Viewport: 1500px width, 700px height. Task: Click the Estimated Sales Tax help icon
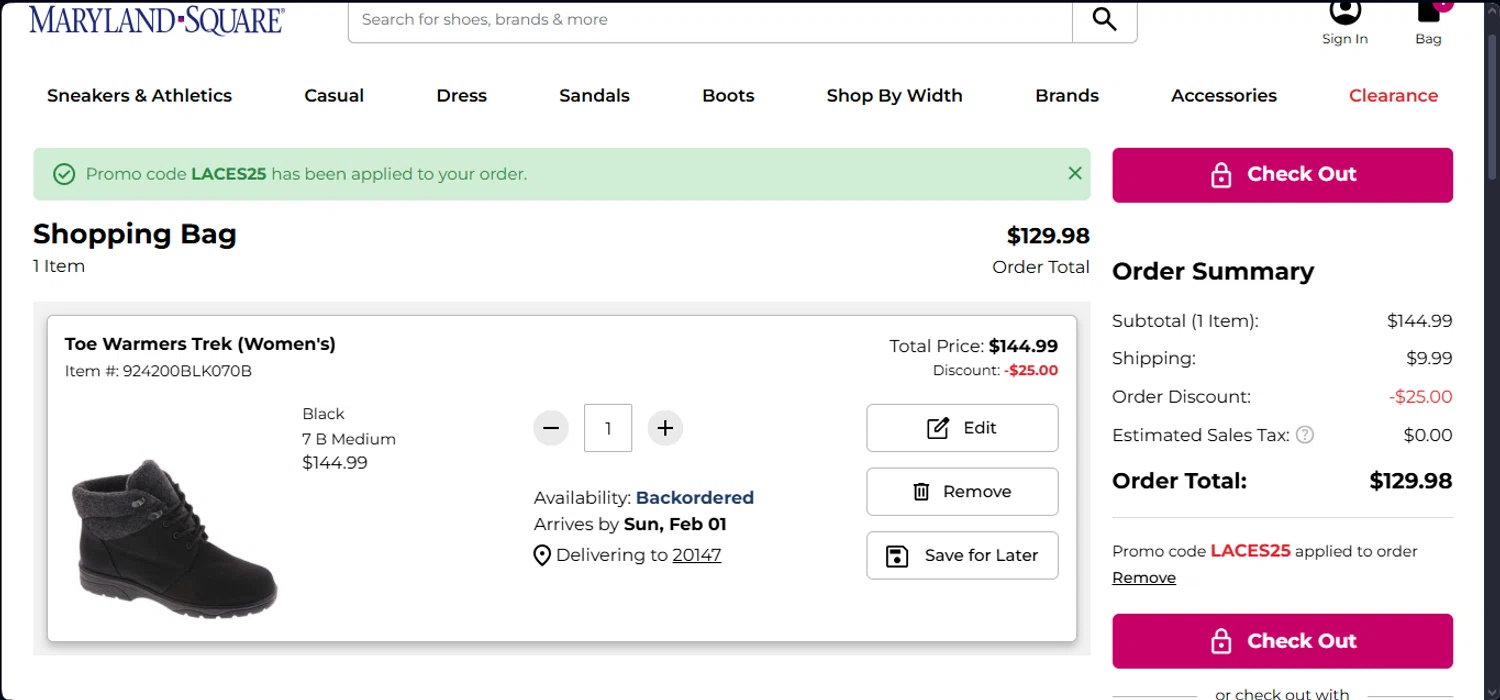coord(1305,435)
